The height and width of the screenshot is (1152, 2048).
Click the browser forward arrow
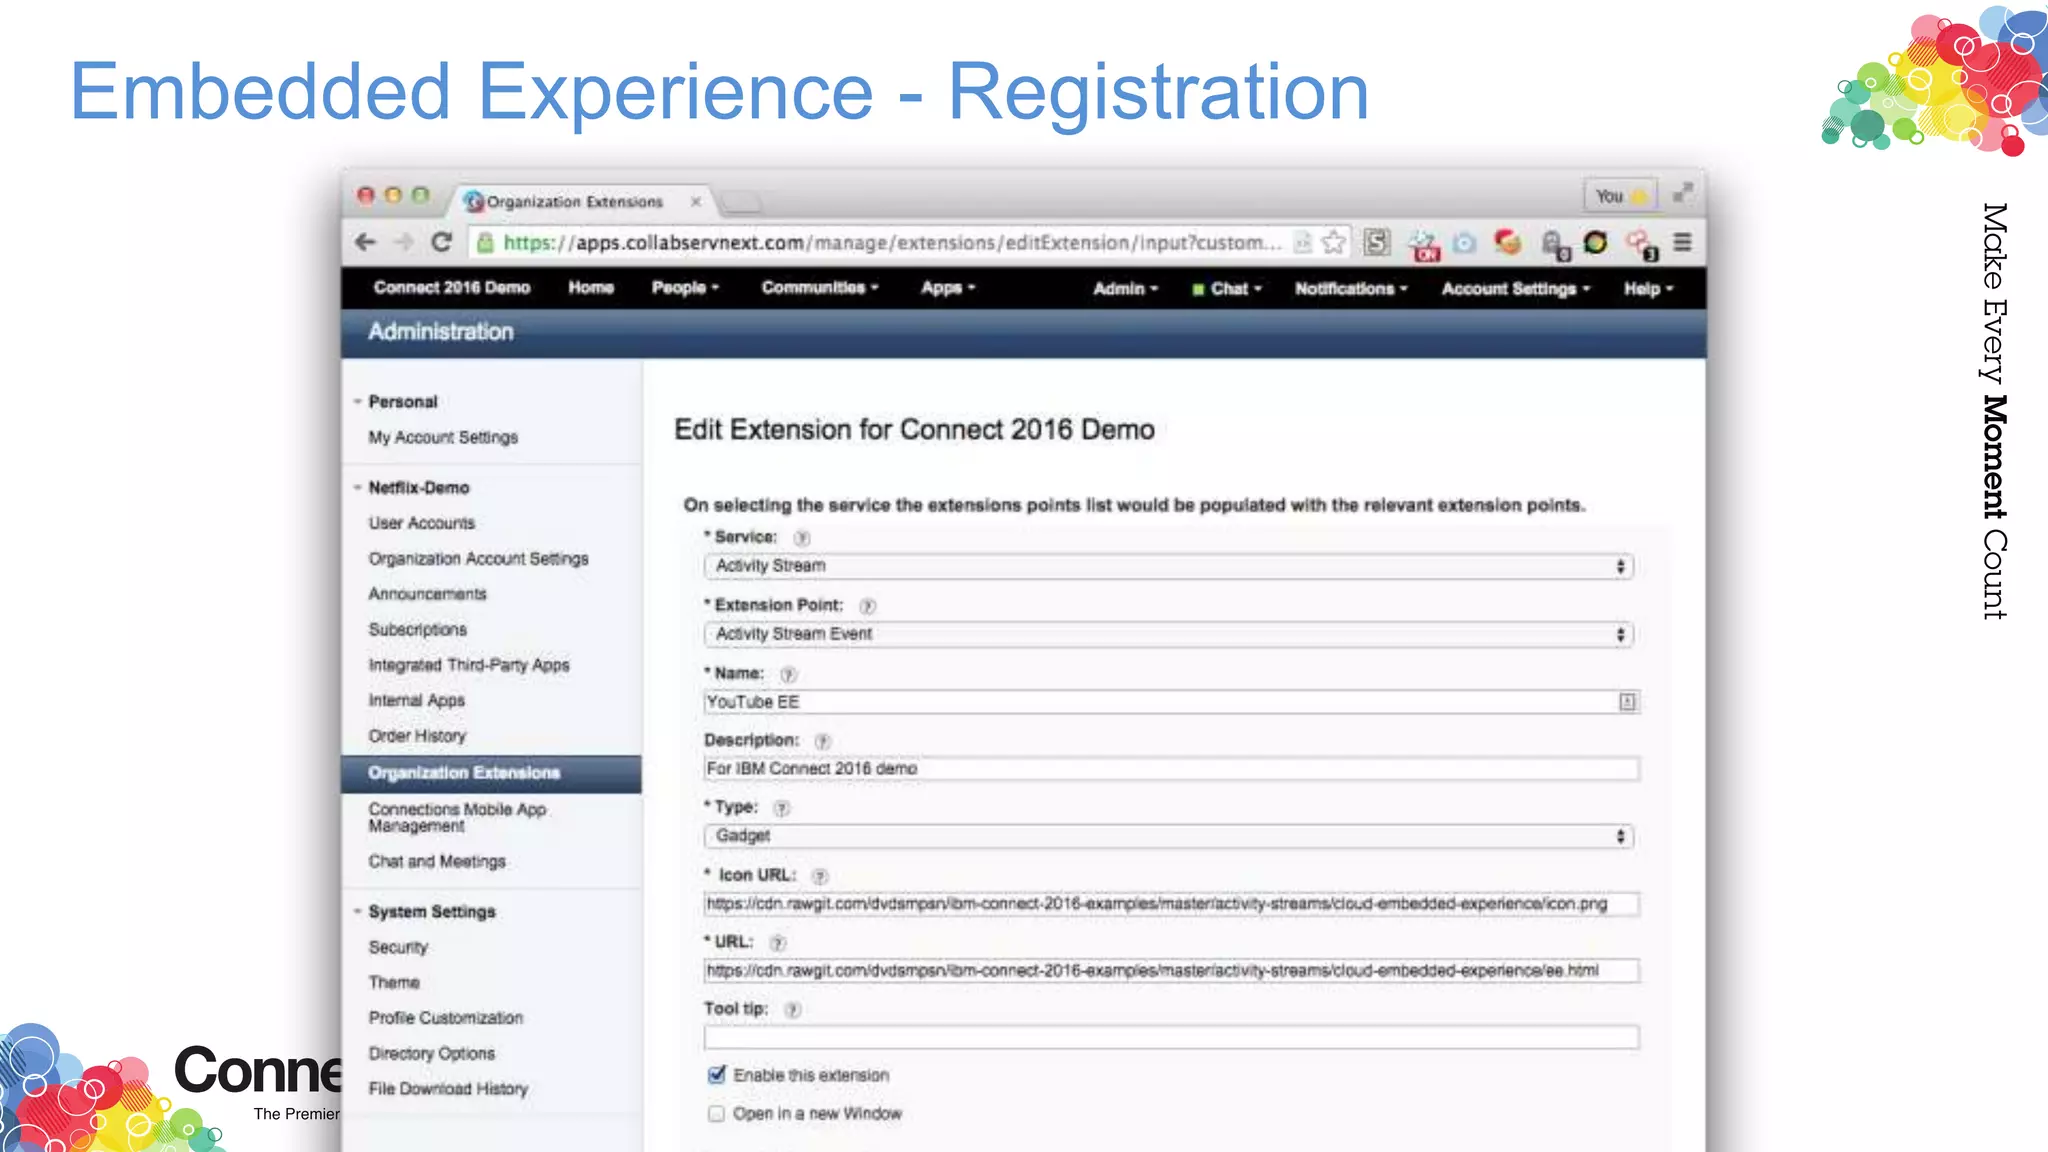[403, 242]
